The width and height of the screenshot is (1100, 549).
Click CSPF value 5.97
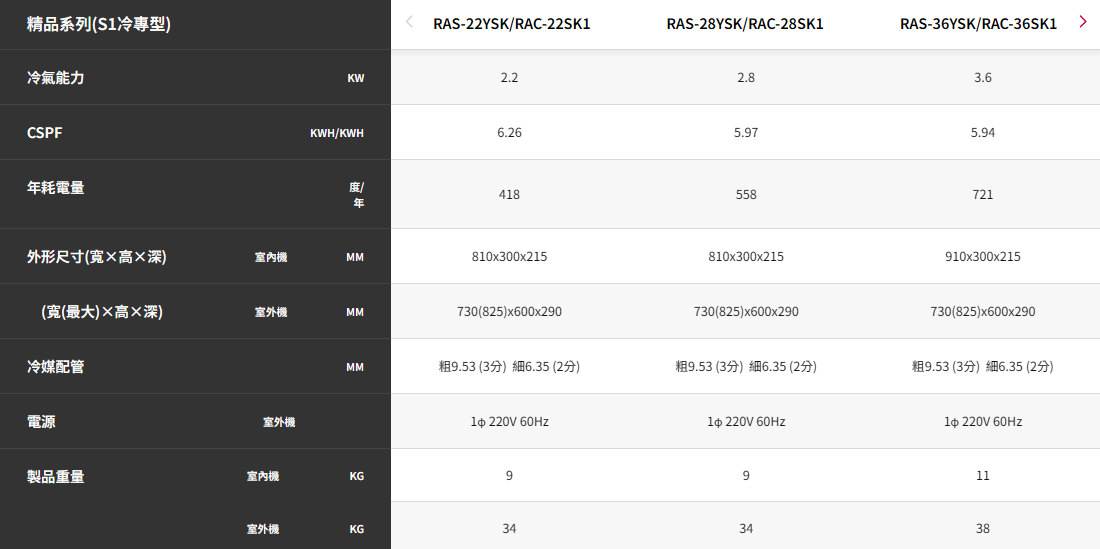click(746, 133)
